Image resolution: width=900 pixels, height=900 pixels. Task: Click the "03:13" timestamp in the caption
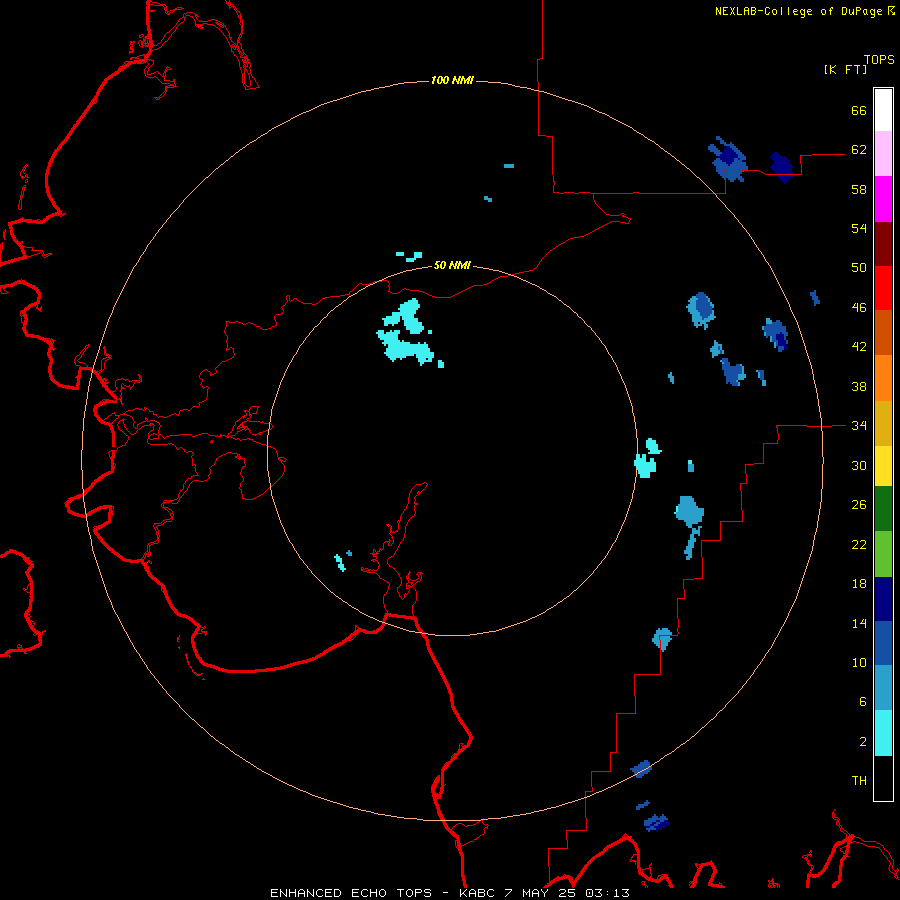(x=607, y=893)
